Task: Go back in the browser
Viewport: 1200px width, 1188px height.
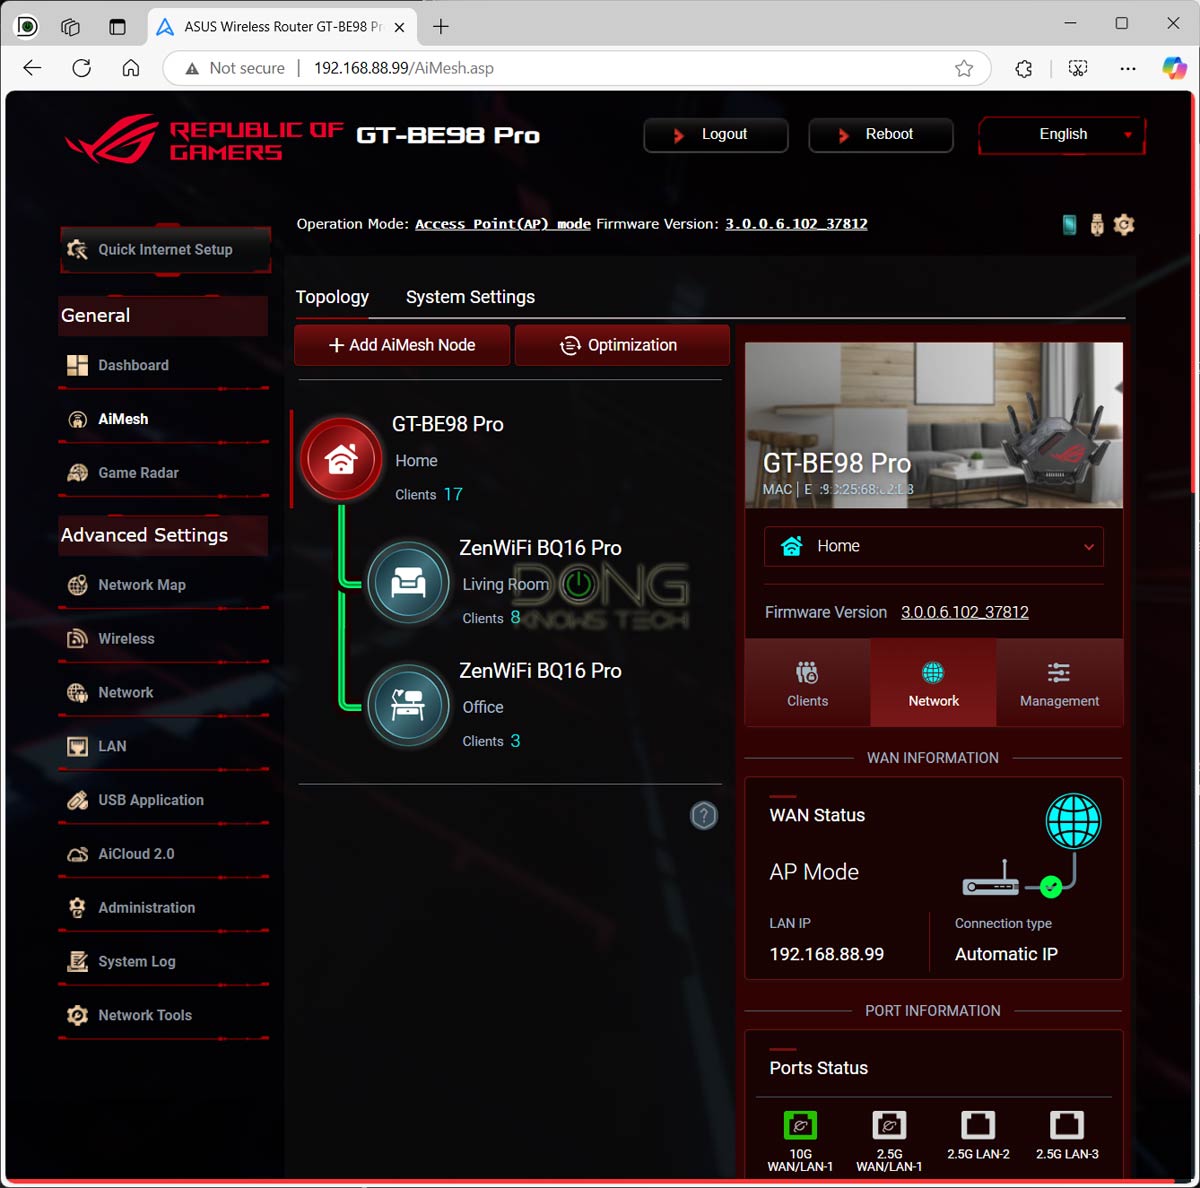Action: tap(32, 68)
